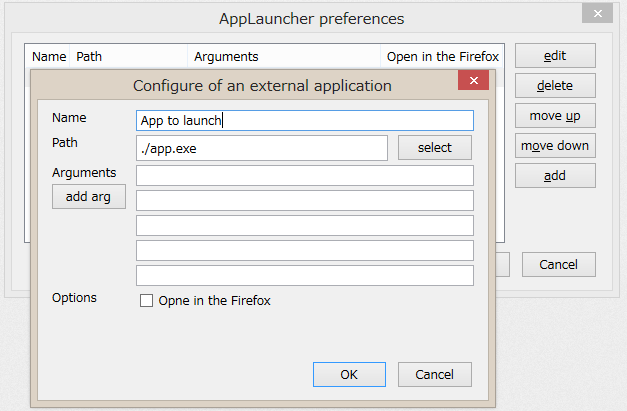This screenshot has width=627, height=411.
Task: Click the edit button in preferences
Action: (x=555, y=56)
